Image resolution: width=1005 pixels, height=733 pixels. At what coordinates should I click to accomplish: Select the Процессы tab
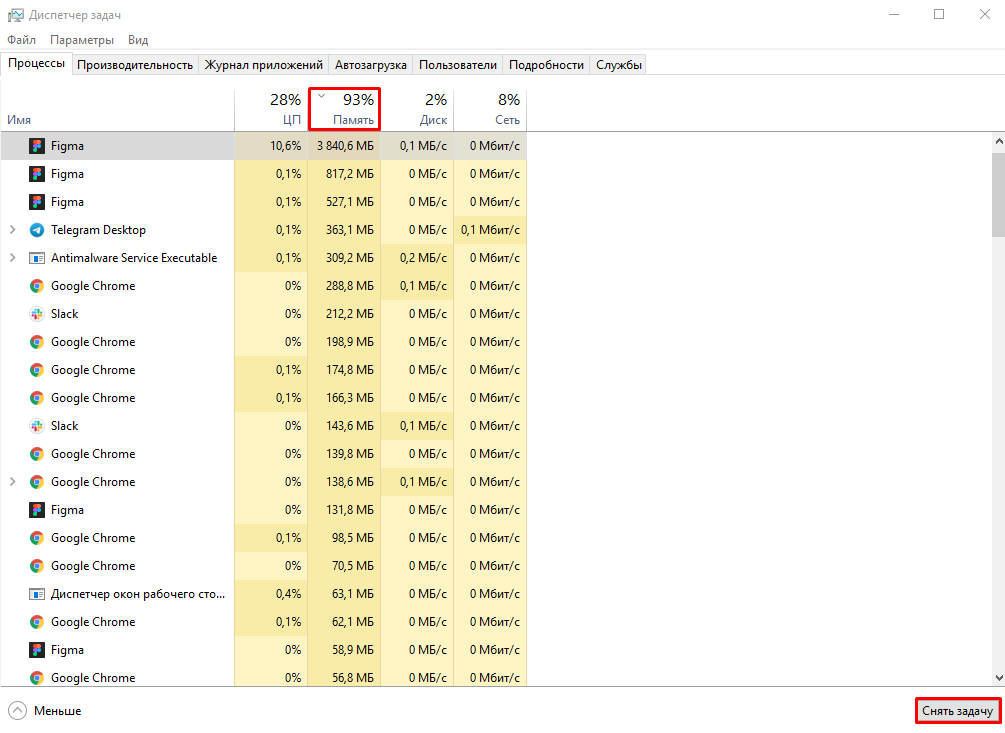click(x=36, y=63)
